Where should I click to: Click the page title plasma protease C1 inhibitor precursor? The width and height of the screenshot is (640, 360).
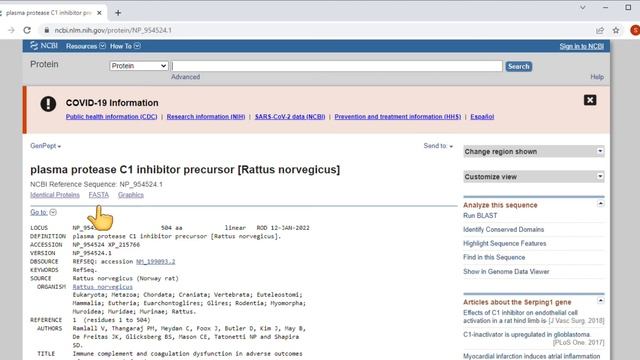point(185,169)
